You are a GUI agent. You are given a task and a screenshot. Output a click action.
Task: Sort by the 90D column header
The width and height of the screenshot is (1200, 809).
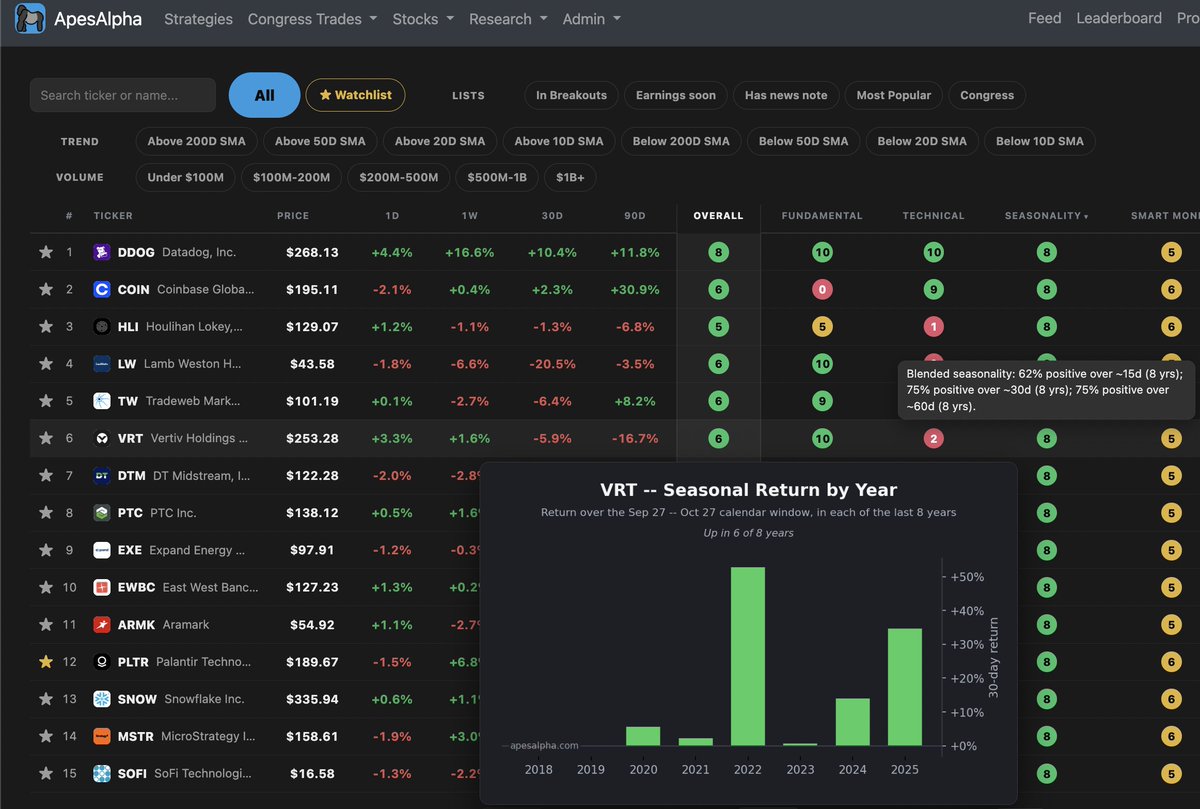tap(634, 216)
